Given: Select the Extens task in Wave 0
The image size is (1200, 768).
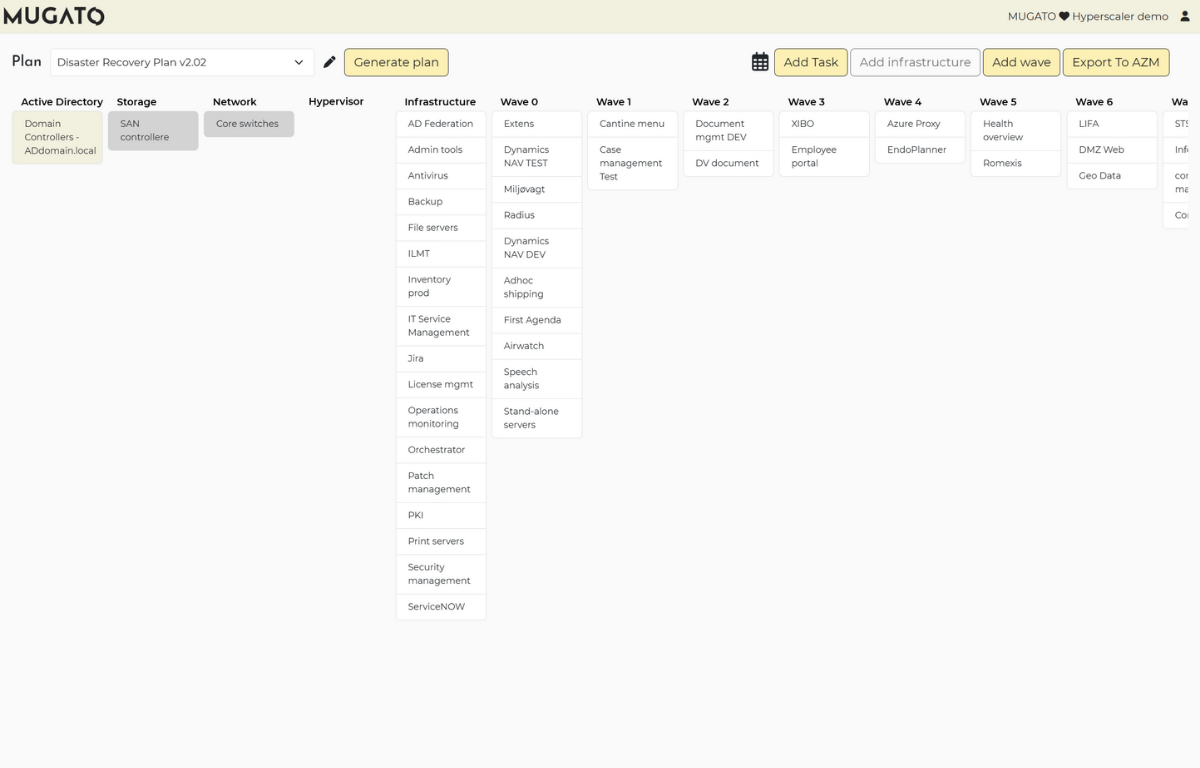Looking at the screenshot, I should click(536, 123).
